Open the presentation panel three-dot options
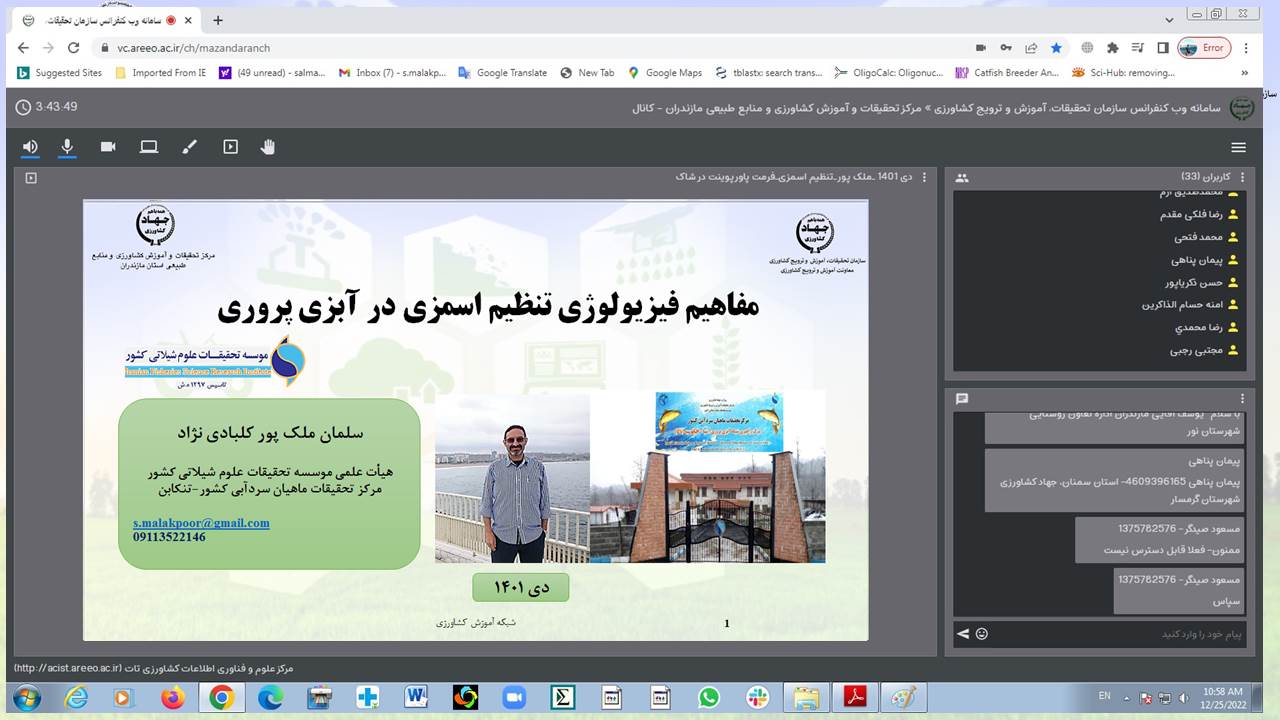Viewport: 1280px width, 720px height. coord(923,177)
